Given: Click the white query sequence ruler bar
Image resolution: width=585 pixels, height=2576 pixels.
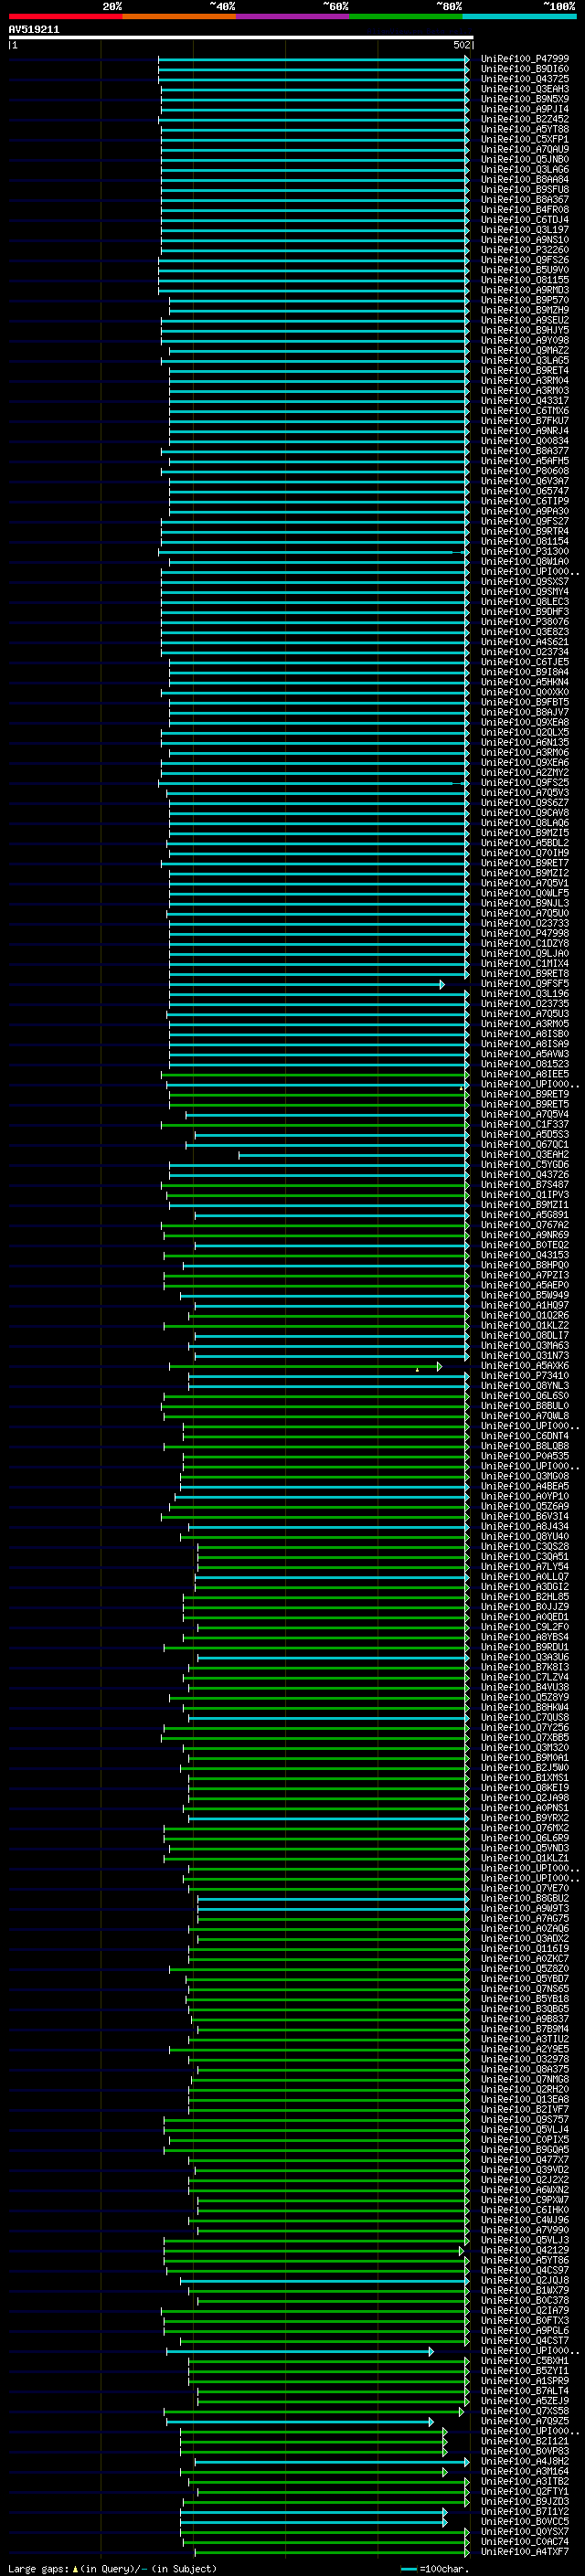Looking at the screenshot, I should pos(241,38).
